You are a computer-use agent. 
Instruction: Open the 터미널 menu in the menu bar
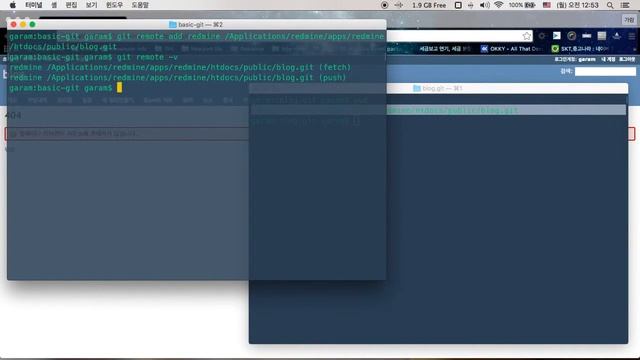(34, 5)
